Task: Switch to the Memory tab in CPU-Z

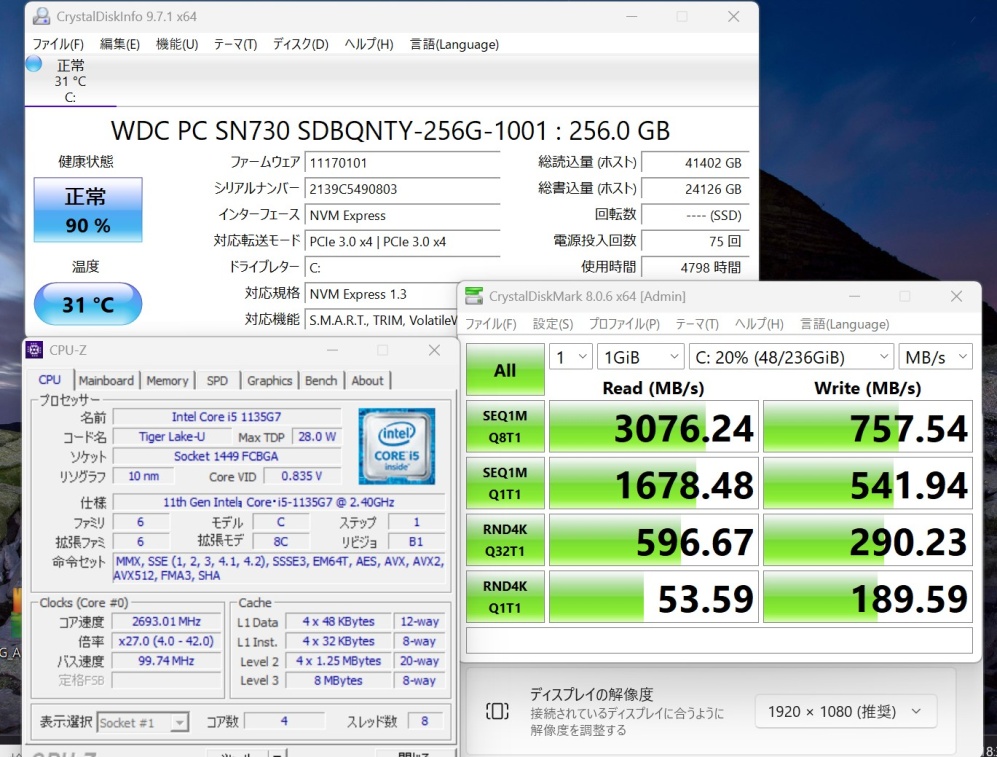Action: (167, 381)
